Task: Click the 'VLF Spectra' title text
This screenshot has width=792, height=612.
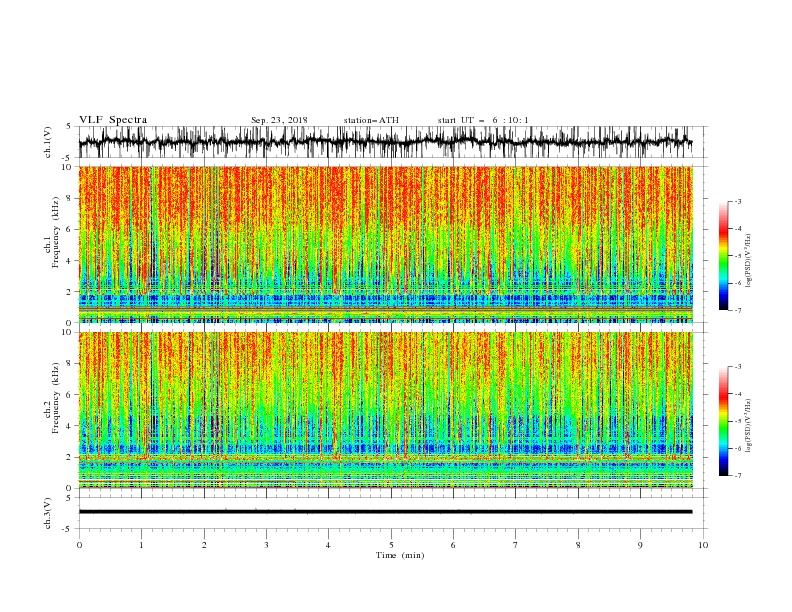Action: (x=113, y=120)
